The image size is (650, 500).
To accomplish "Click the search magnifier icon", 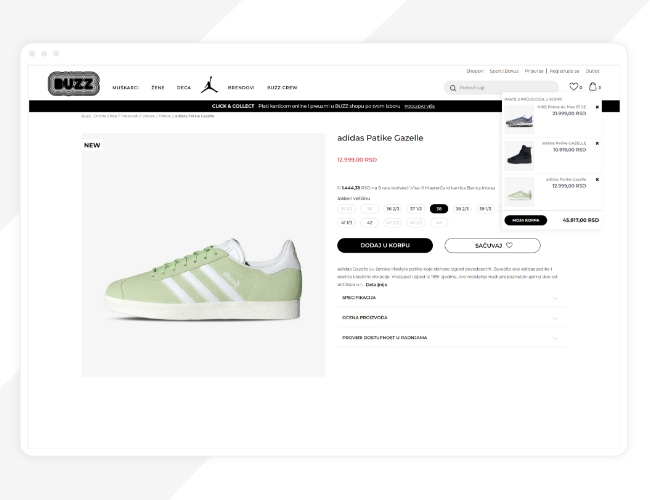I will point(453,88).
